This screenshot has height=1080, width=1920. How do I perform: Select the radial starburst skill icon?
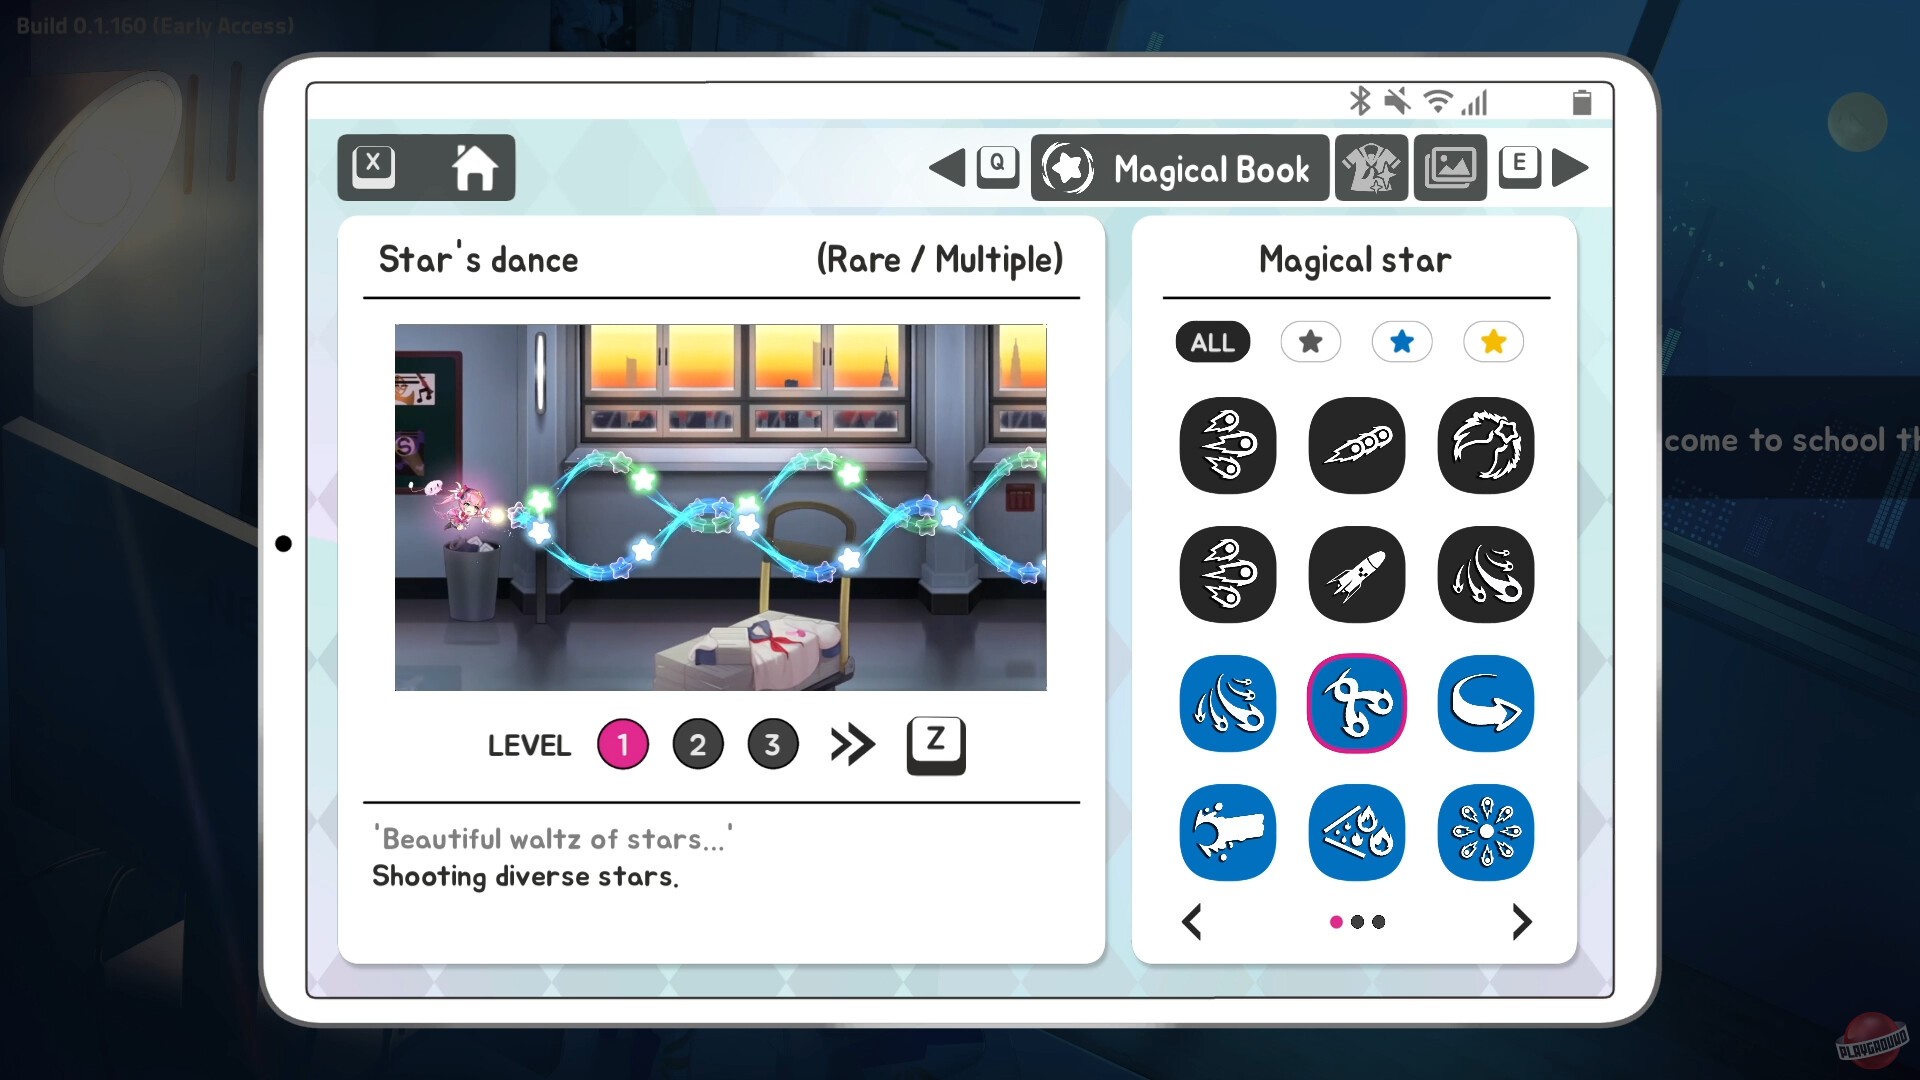click(1484, 833)
